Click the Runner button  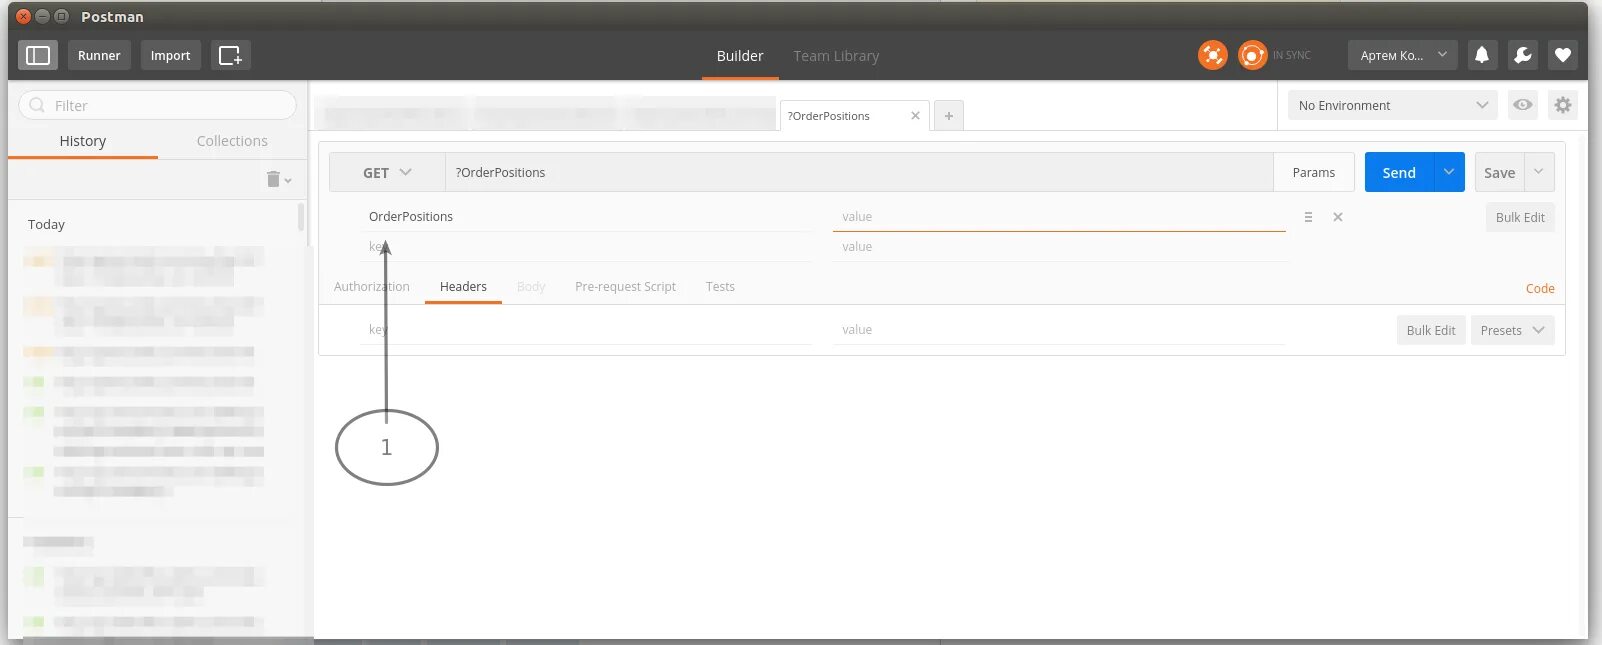point(99,55)
